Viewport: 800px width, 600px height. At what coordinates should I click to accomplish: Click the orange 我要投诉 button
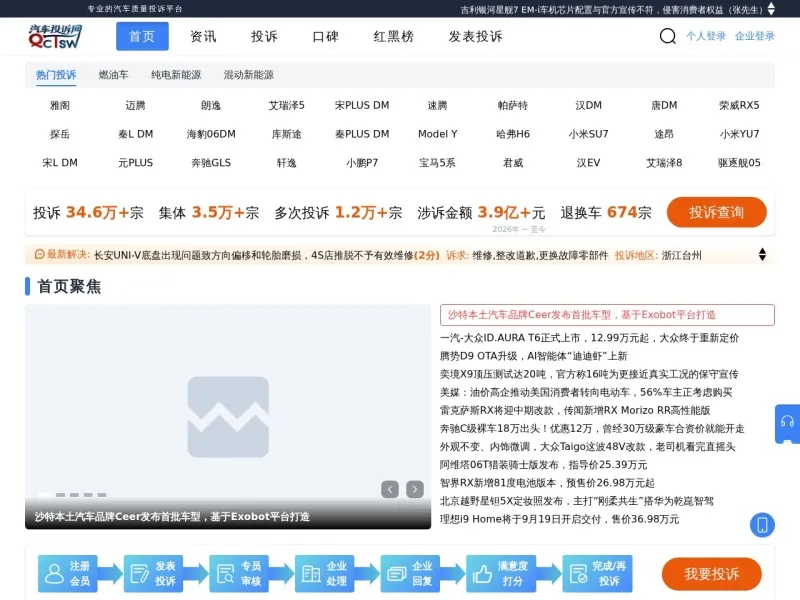[712, 574]
